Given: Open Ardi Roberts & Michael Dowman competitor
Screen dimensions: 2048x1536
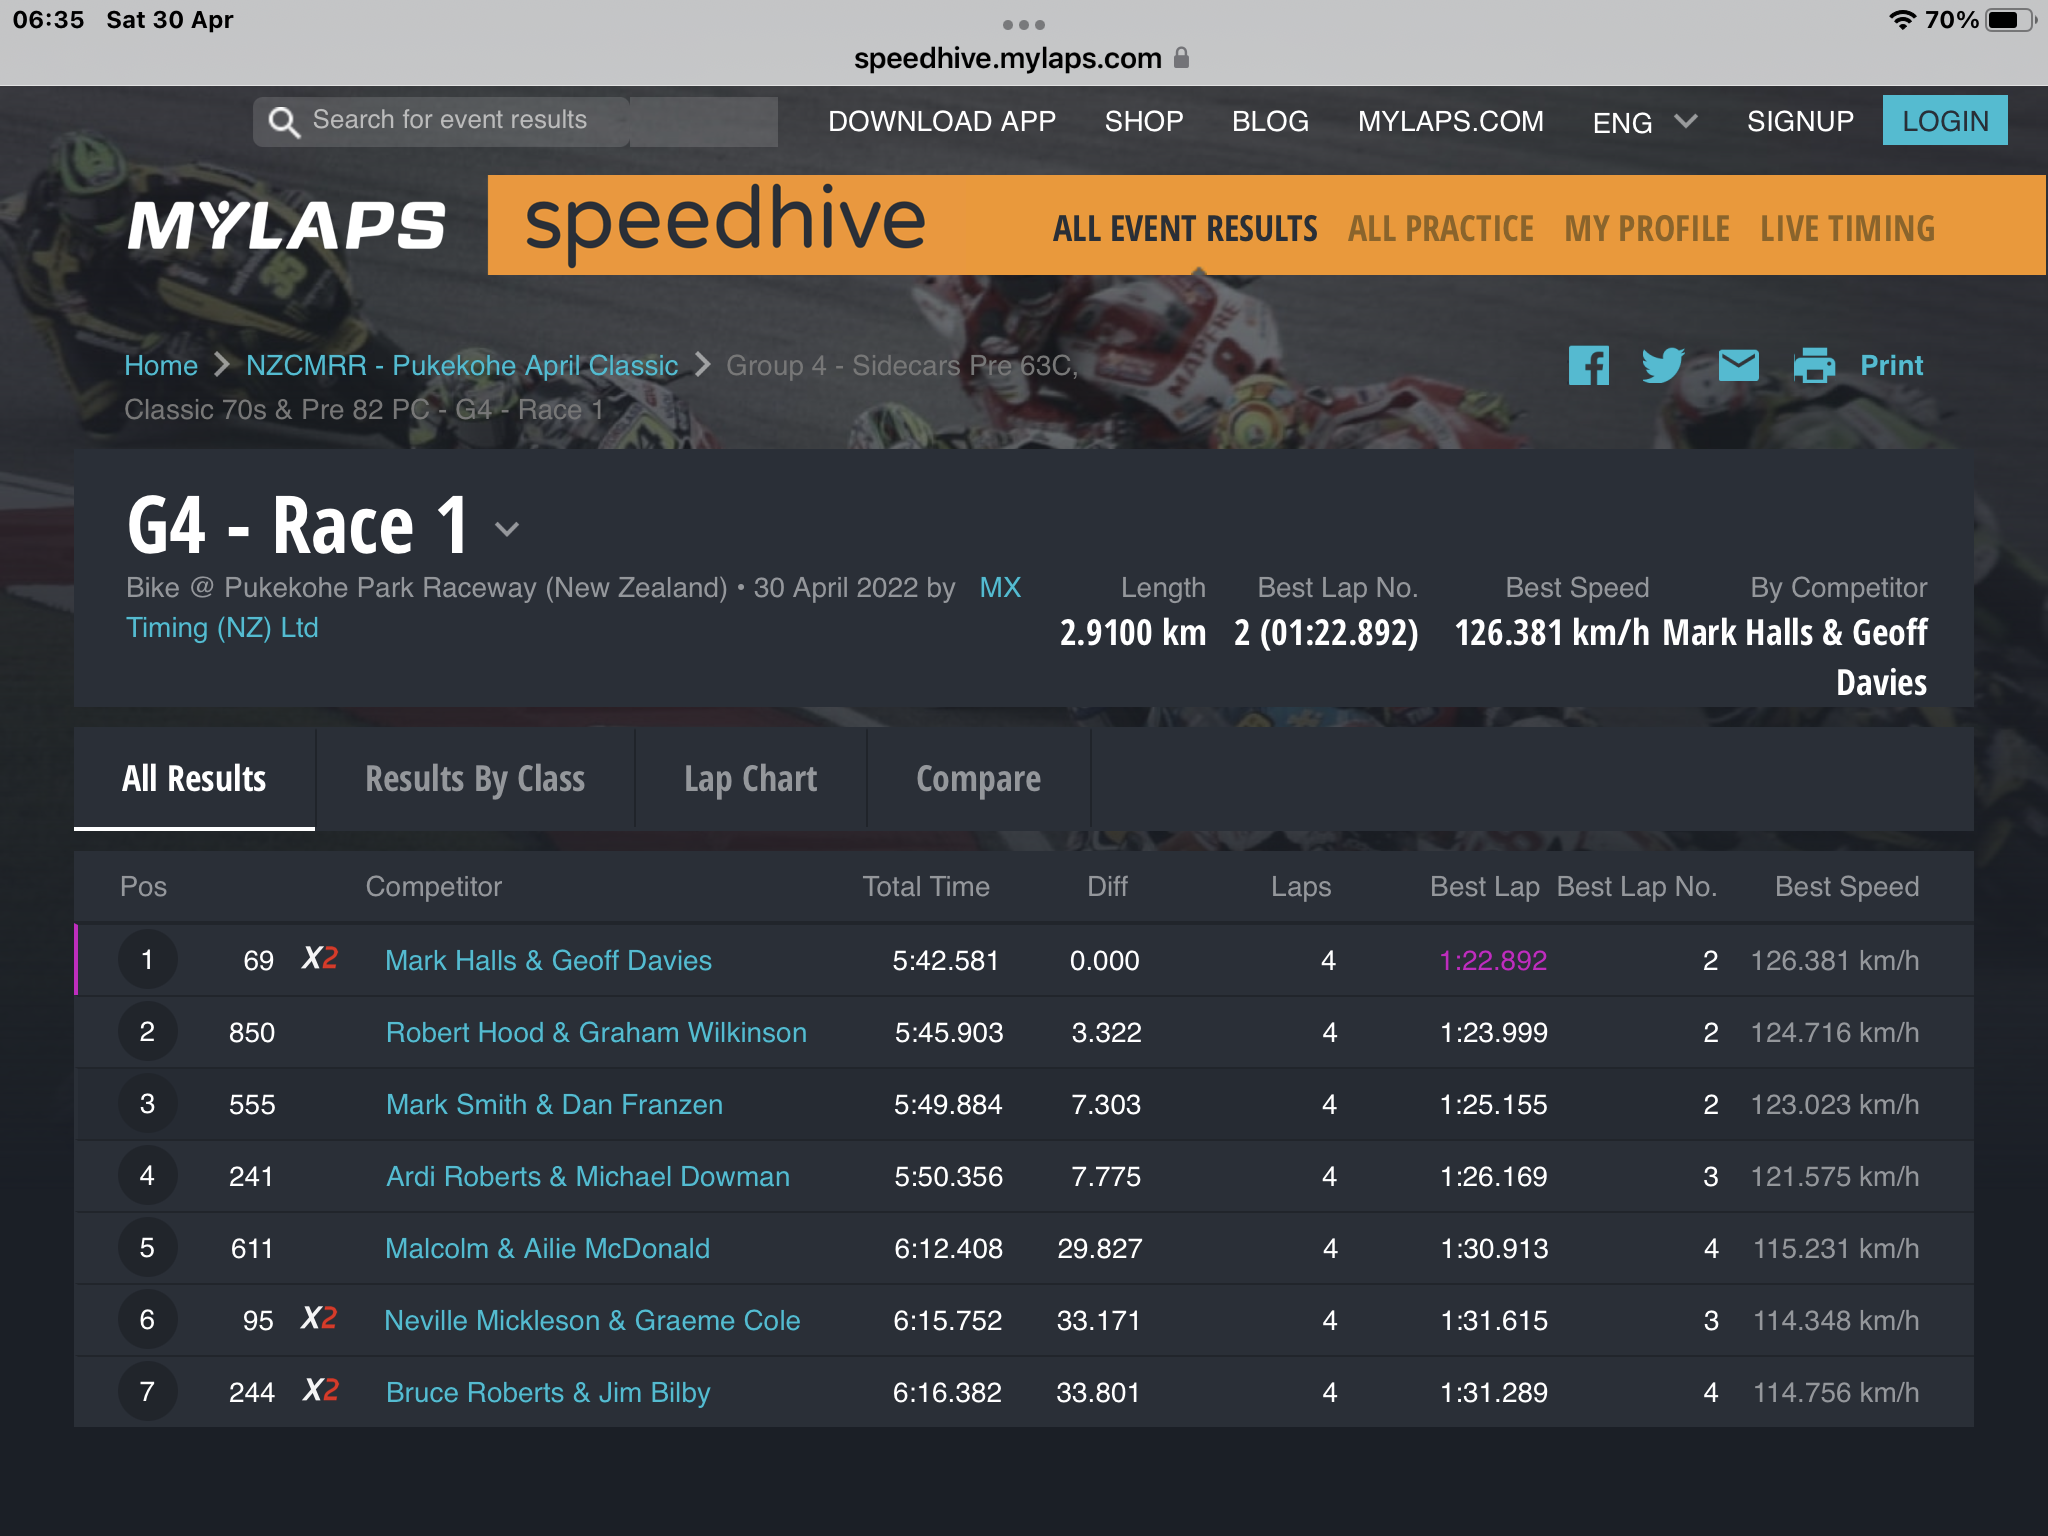Looking at the screenshot, I should pos(588,1176).
